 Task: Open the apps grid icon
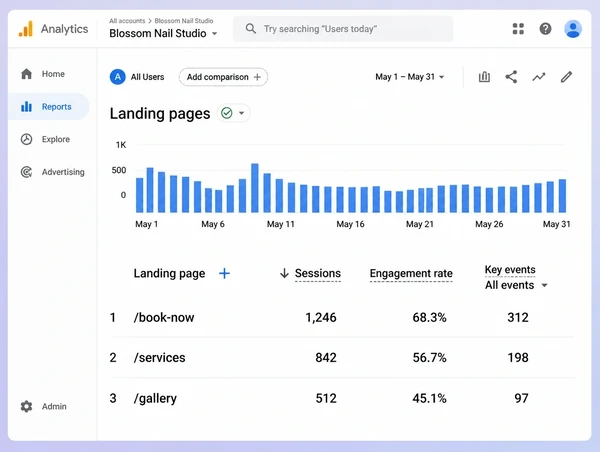(x=518, y=29)
